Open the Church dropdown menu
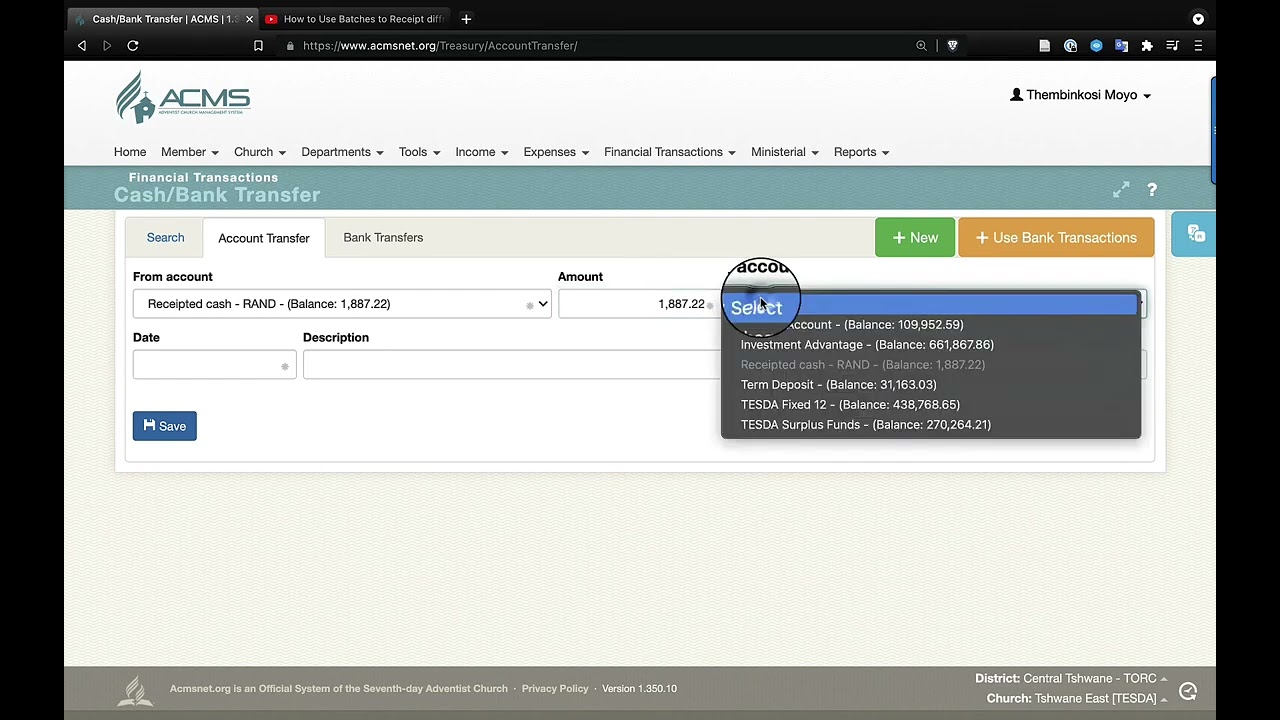Screen dimensions: 1280x720 pyautogui.click(x=260, y=152)
